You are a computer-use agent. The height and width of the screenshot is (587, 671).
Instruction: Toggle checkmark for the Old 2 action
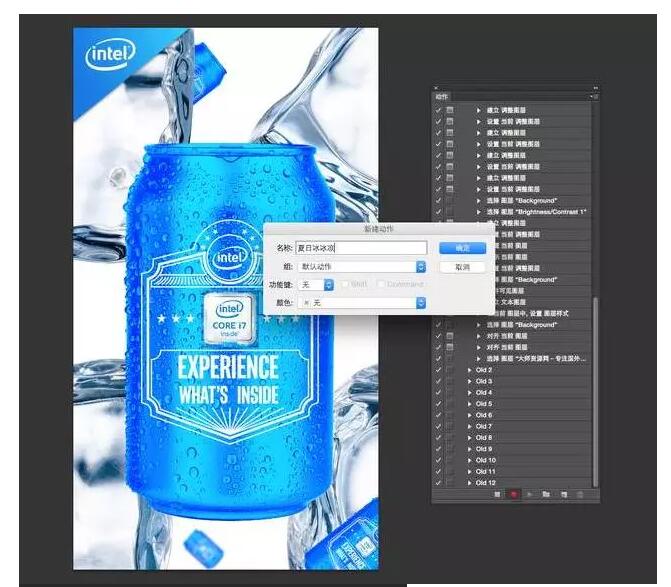click(438, 370)
